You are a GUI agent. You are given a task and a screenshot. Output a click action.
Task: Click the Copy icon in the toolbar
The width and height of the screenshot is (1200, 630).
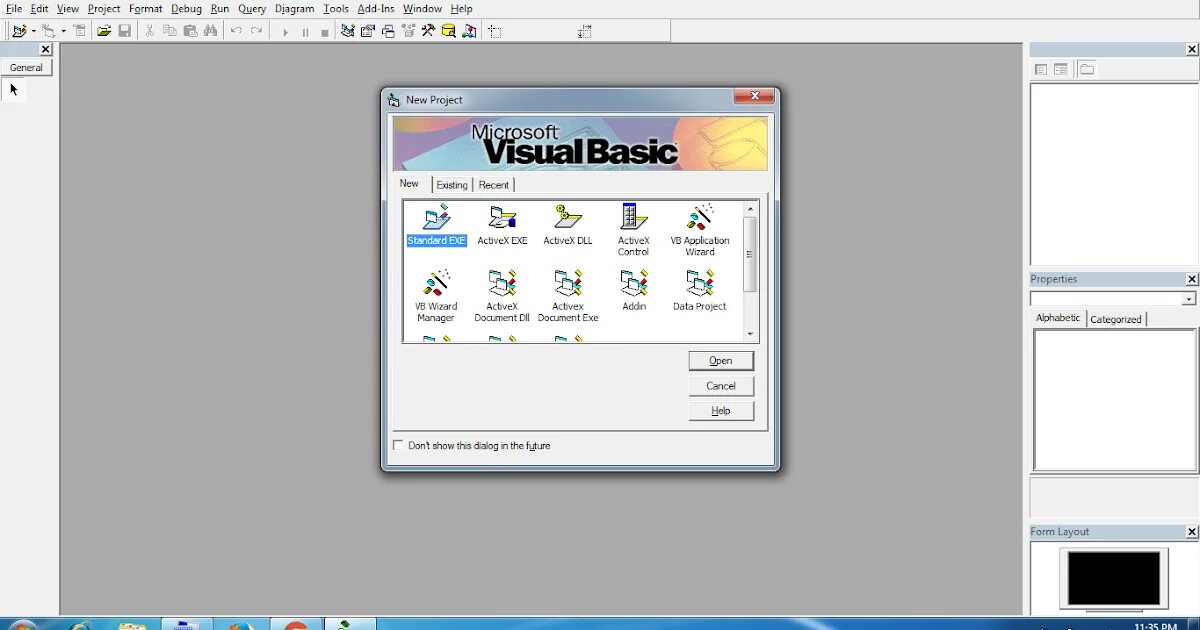(x=170, y=31)
